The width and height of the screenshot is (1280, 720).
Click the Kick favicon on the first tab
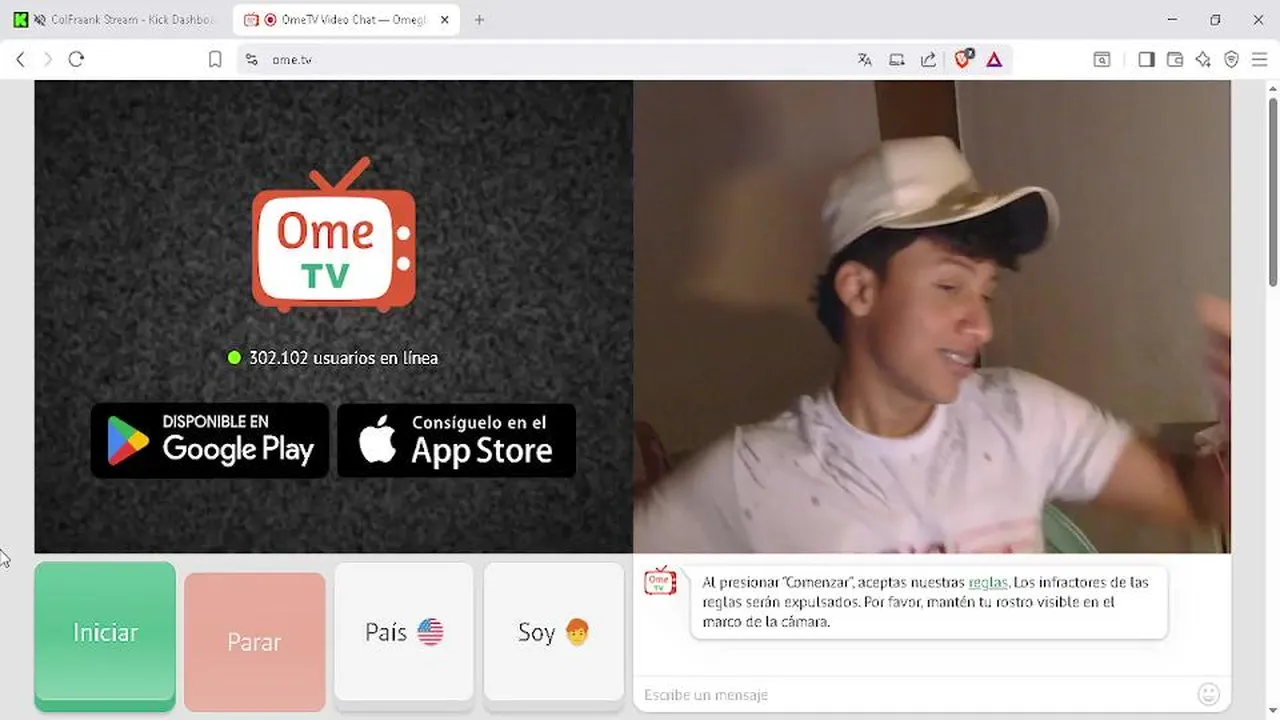pyautogui.click(x=20, y=20)
